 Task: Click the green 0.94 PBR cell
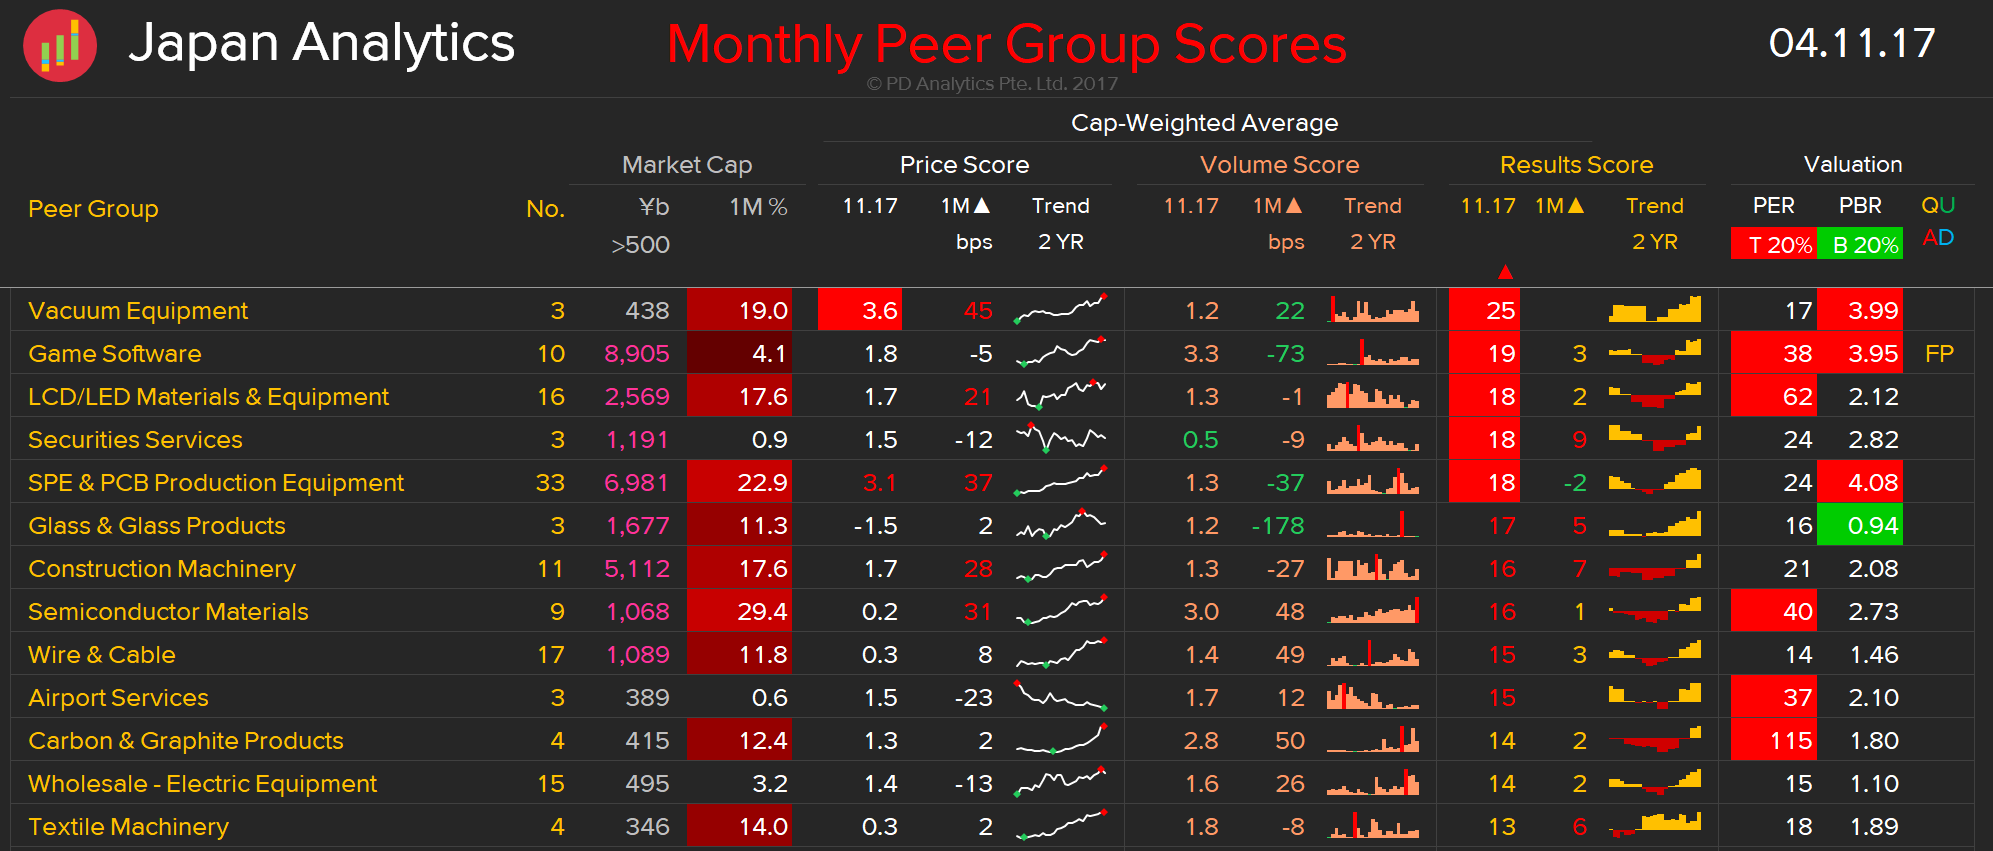[x=1861, y=526]
